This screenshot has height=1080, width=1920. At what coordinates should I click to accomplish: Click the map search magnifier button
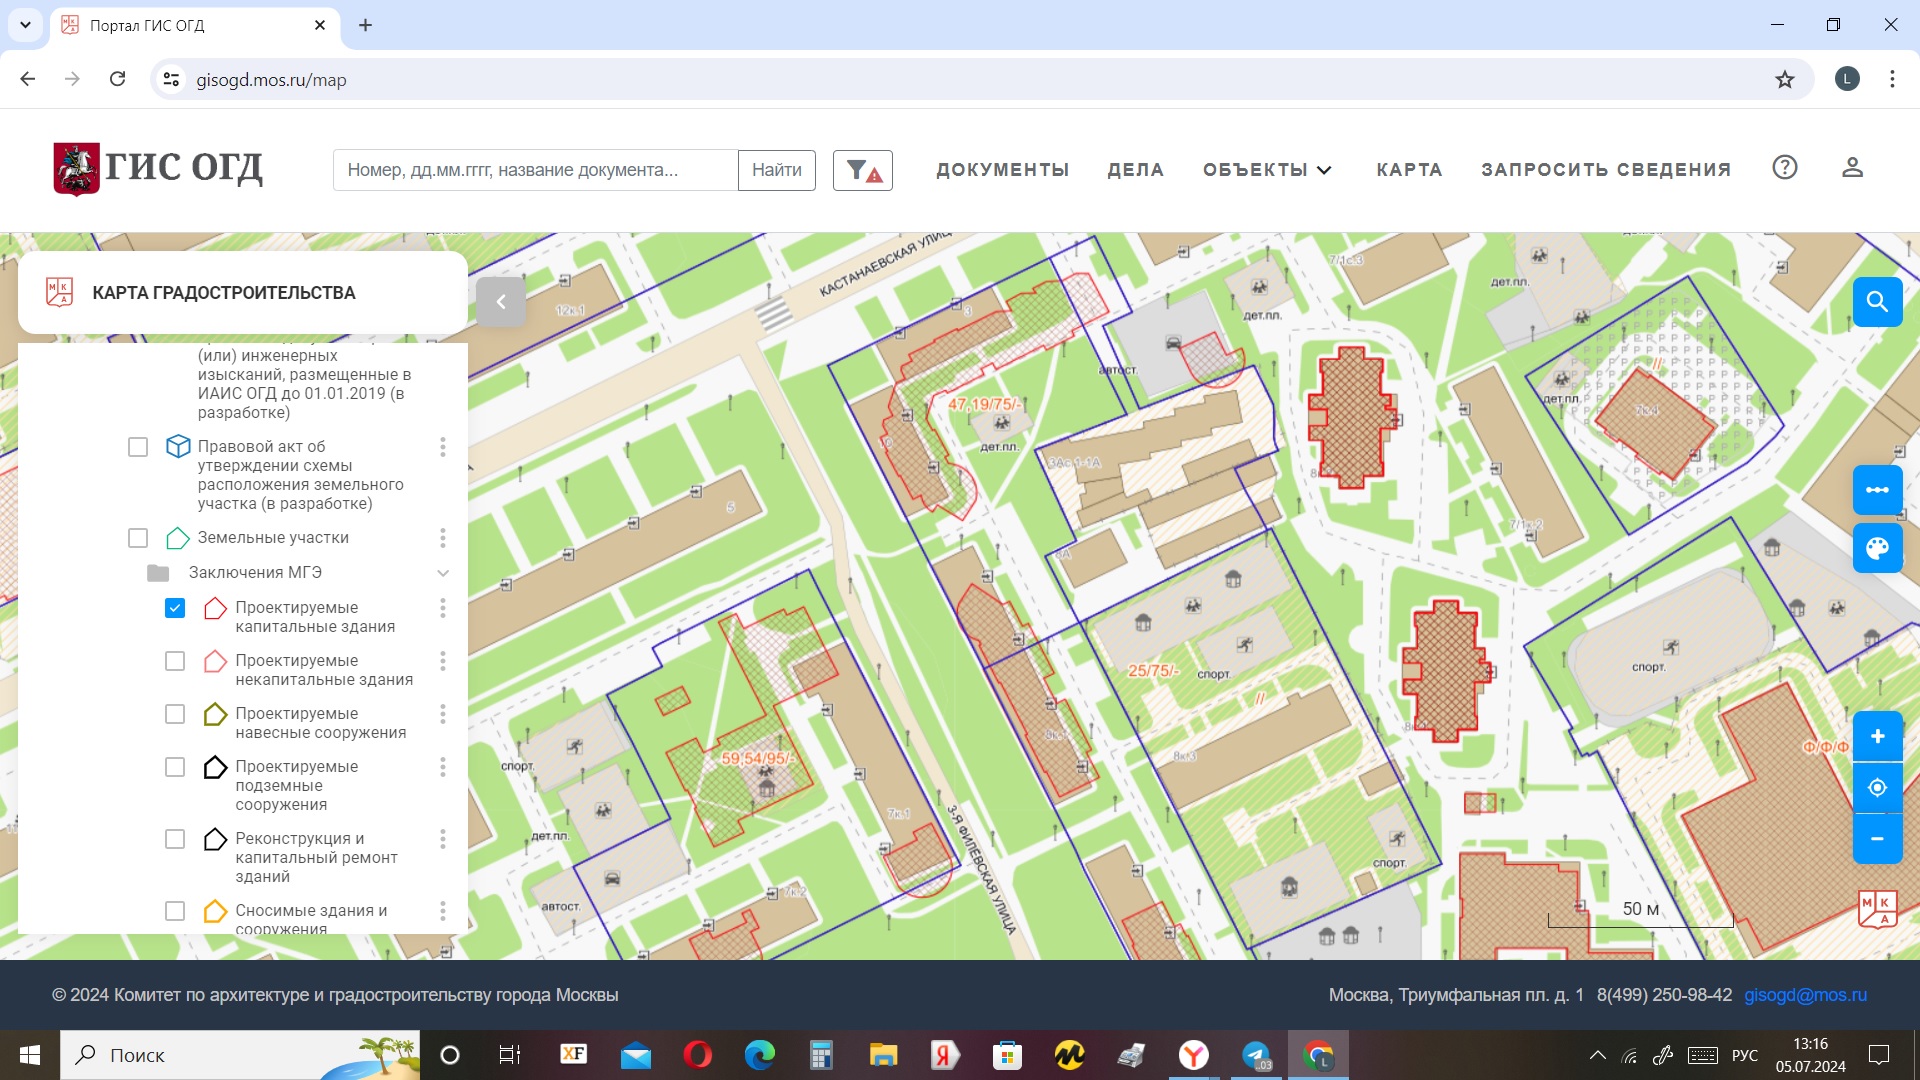click(x=1877, y=302)
